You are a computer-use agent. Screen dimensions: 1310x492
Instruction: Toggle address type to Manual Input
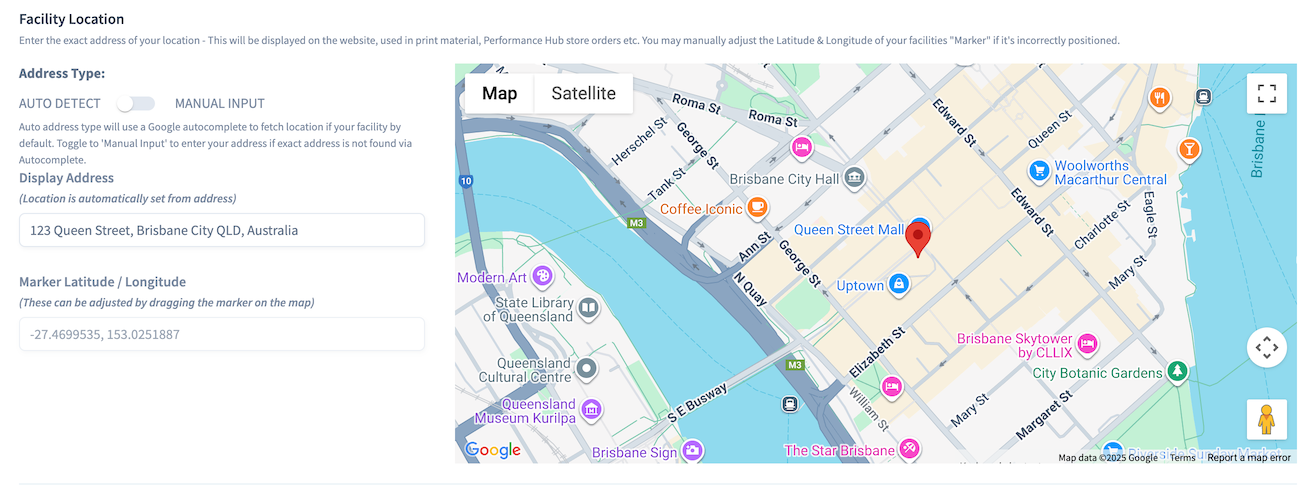(x=136, y=103)
